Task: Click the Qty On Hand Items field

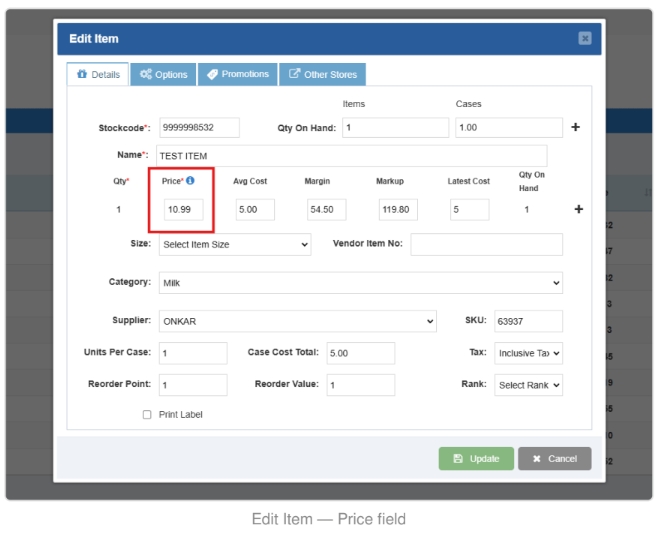Action: coord(395,127)
